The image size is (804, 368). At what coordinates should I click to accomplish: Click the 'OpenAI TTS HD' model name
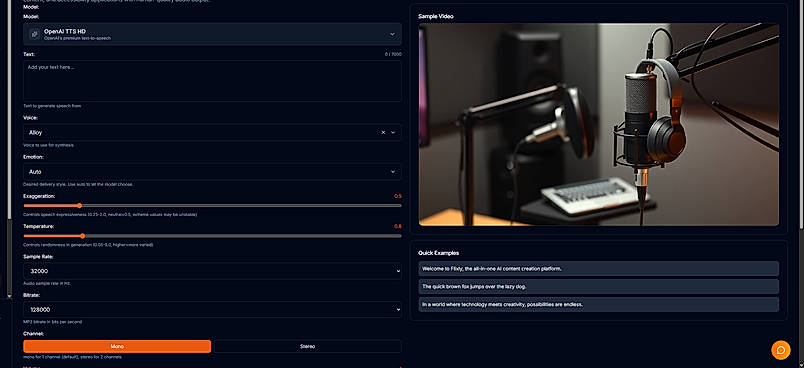[65, 31]
